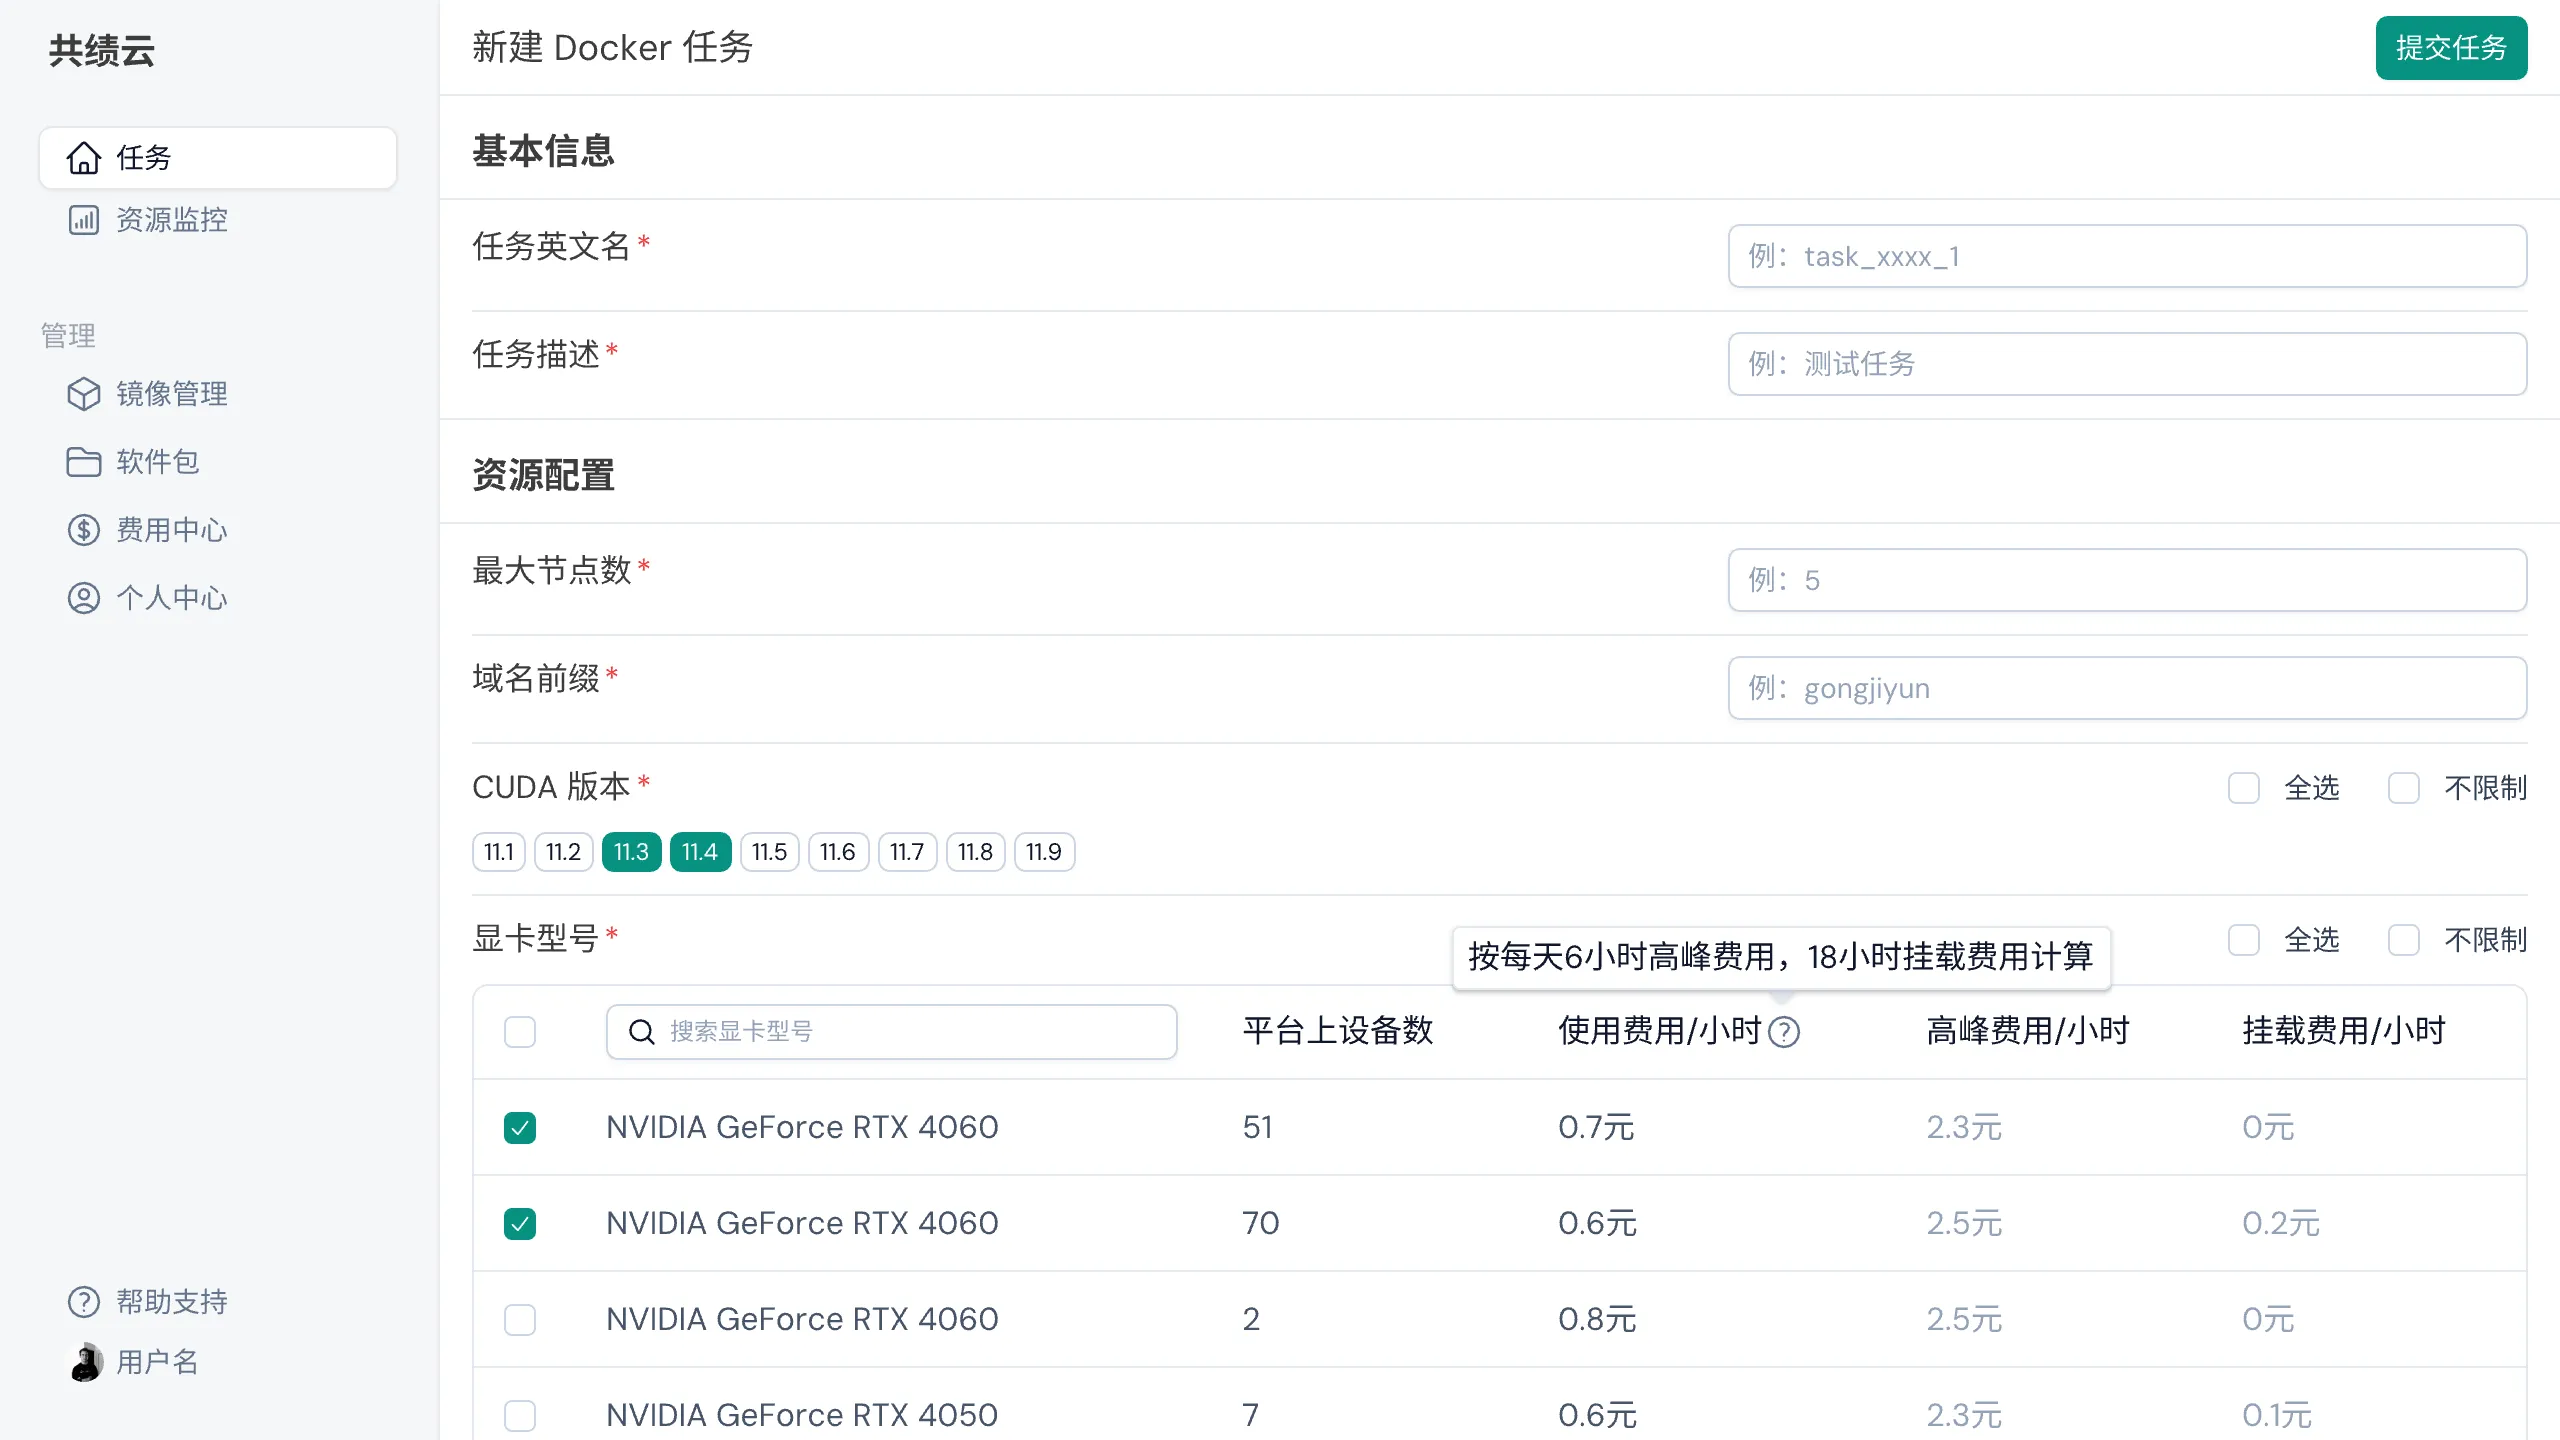Open the 共绩云 brand link
The width and height of the screenshot is (2560, 1440).
(x=100, y=51)
